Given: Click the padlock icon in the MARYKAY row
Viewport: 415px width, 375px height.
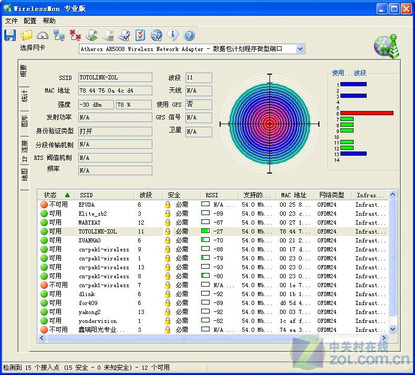Looking at the screenshot, I should tap(168, 223).
